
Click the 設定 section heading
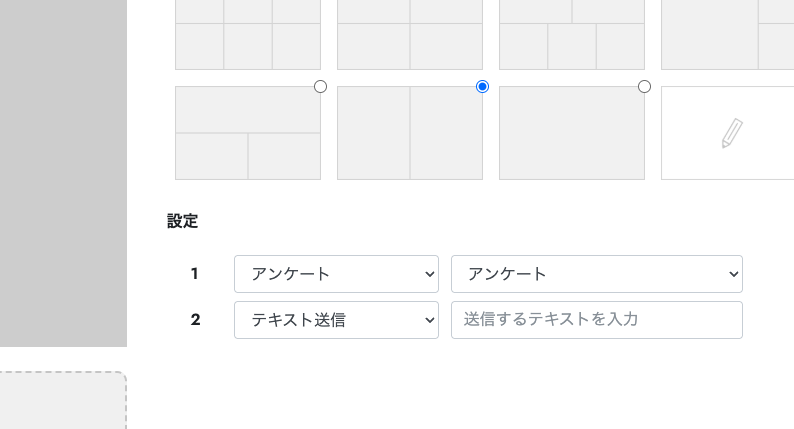(182, 221)
